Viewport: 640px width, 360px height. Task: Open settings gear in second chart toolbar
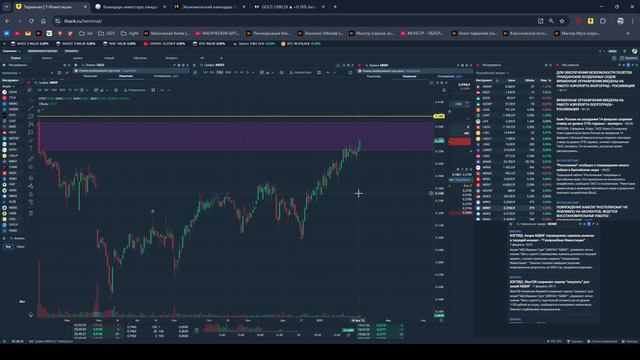(281, 73)
